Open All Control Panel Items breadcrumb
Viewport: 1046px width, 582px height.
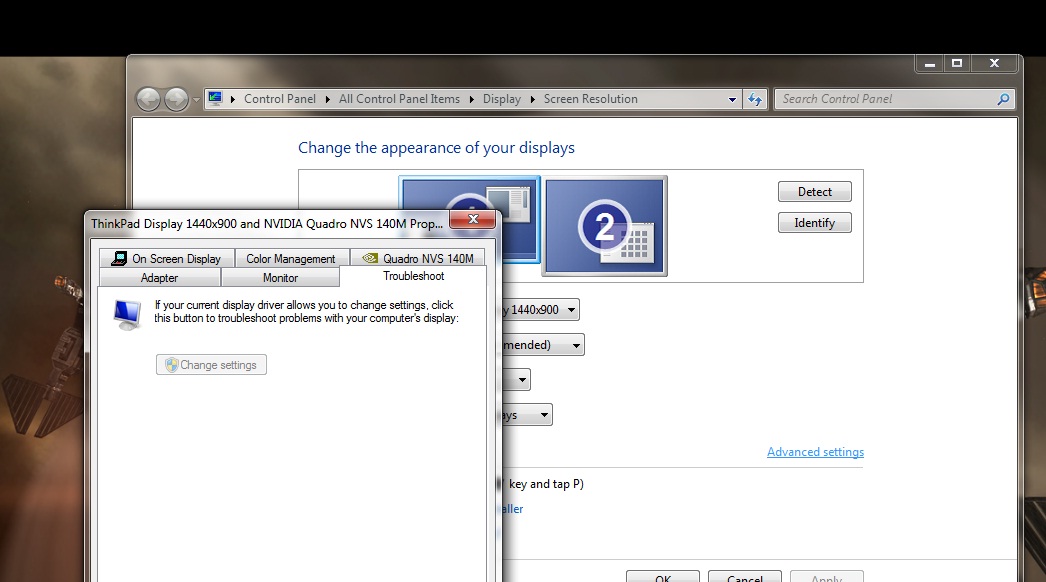(399, 99)
